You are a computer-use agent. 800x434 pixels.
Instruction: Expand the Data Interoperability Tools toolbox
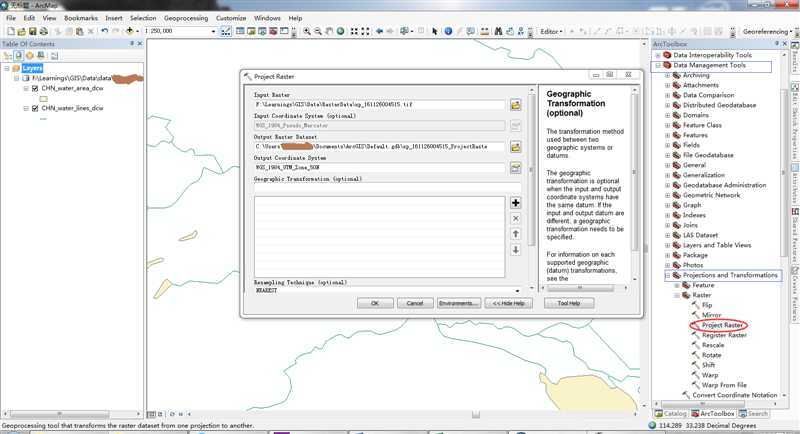658,55
